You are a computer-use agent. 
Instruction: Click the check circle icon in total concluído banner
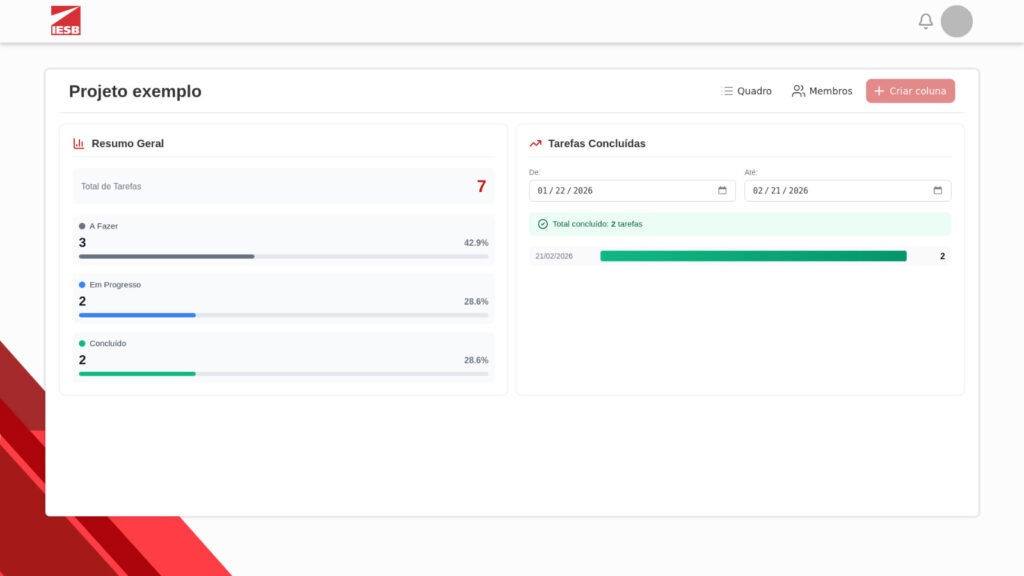(x=543, y=224)
